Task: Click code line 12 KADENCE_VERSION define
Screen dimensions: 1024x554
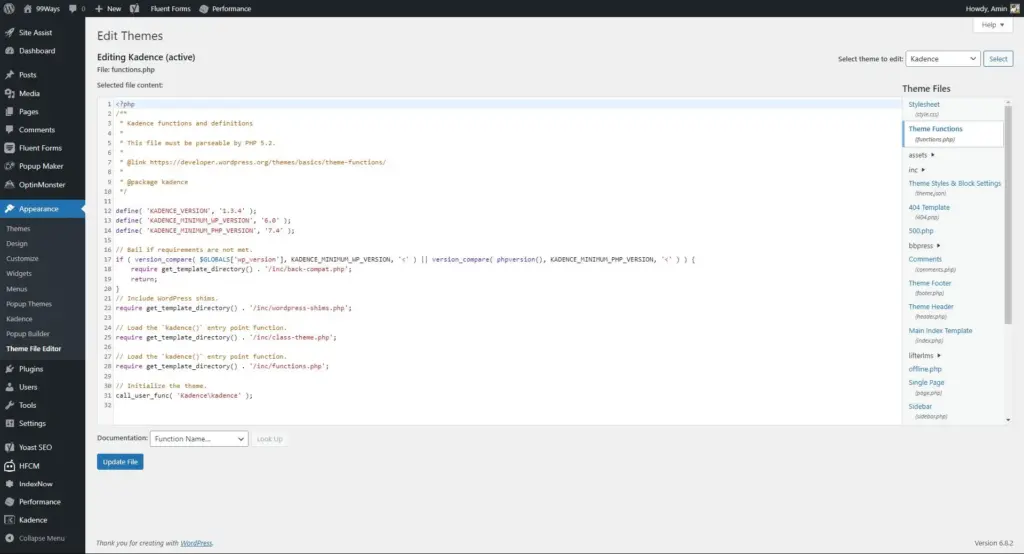Action: [x=186, y=211]
